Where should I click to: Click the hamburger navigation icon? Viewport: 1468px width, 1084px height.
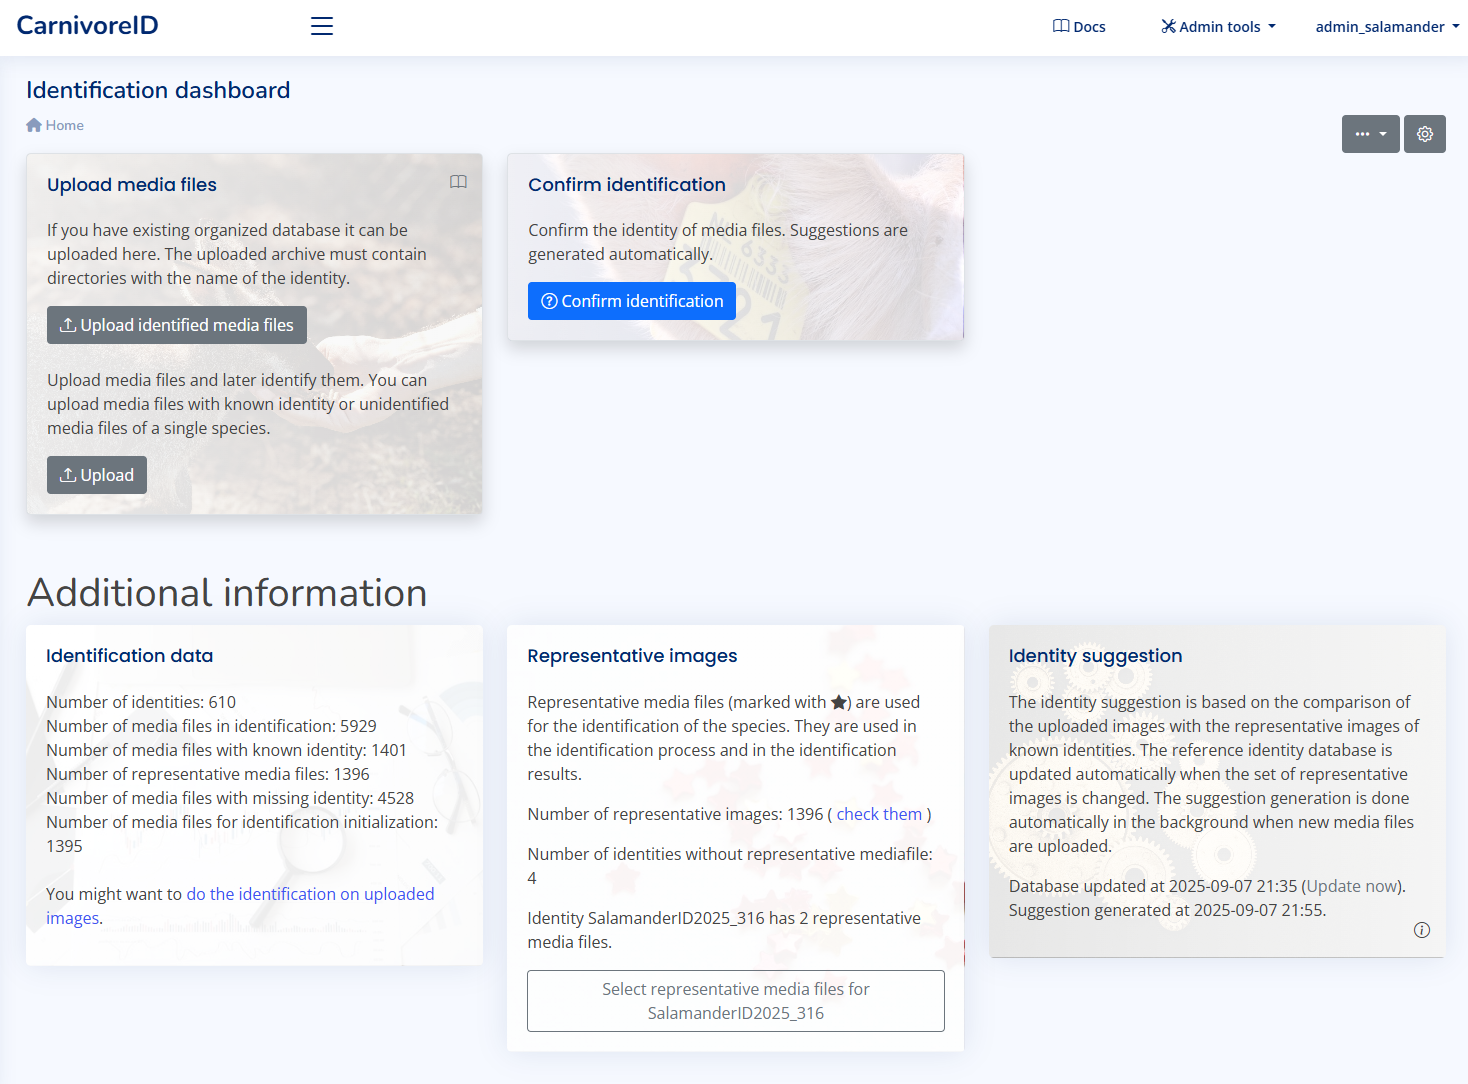(x=321, y=26)
